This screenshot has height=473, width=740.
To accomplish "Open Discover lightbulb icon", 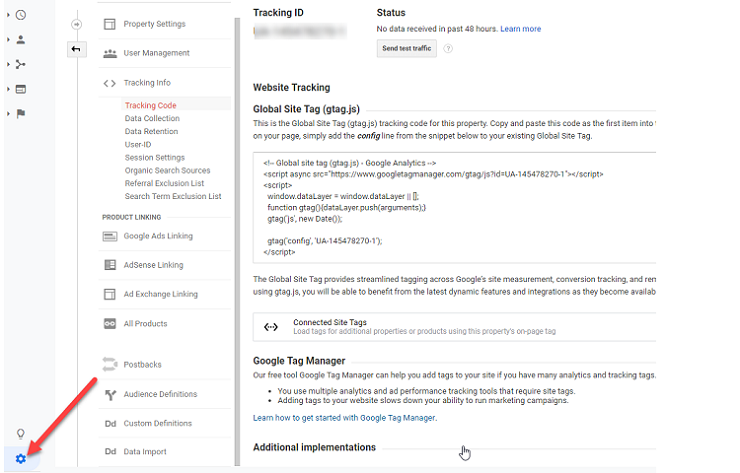I will tap(21, 433).
